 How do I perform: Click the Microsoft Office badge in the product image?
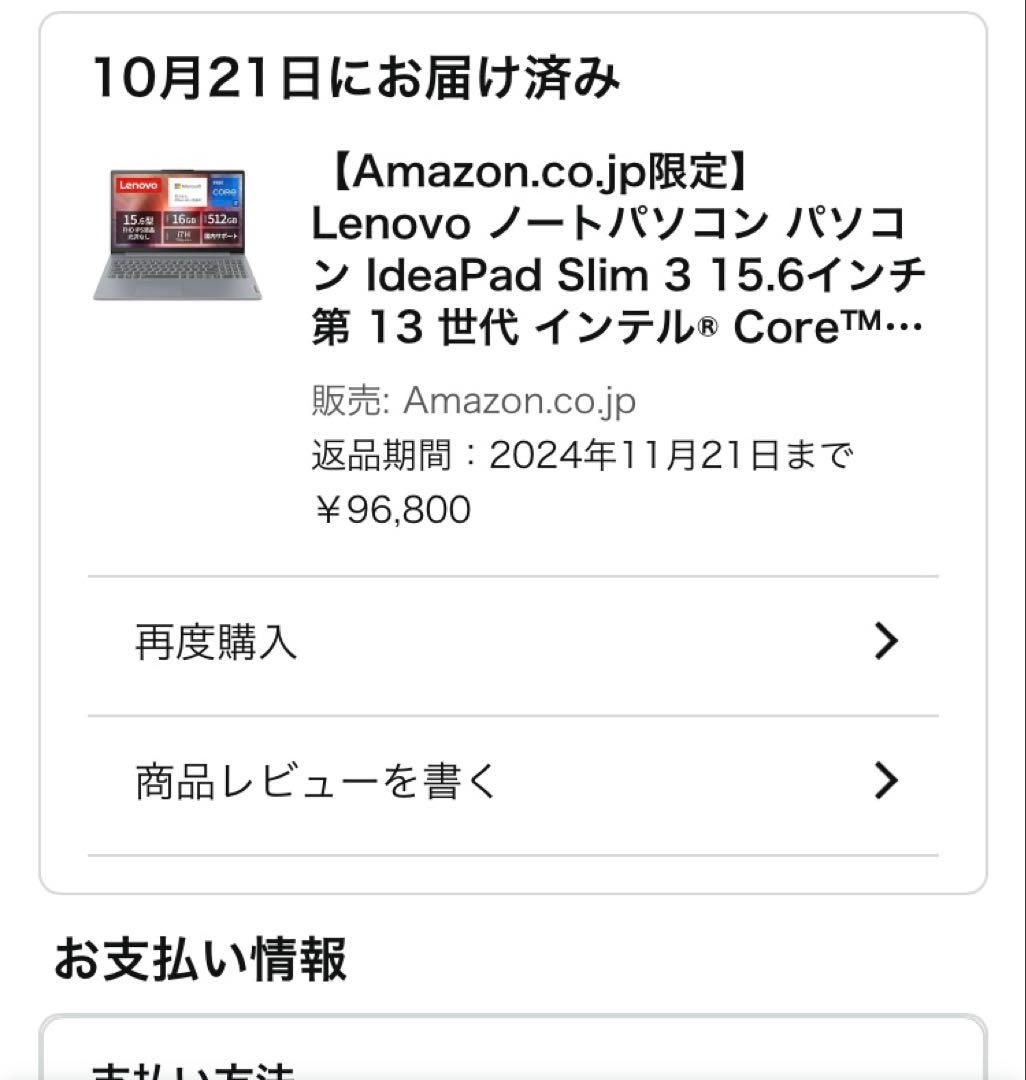(x=189, y=192)
